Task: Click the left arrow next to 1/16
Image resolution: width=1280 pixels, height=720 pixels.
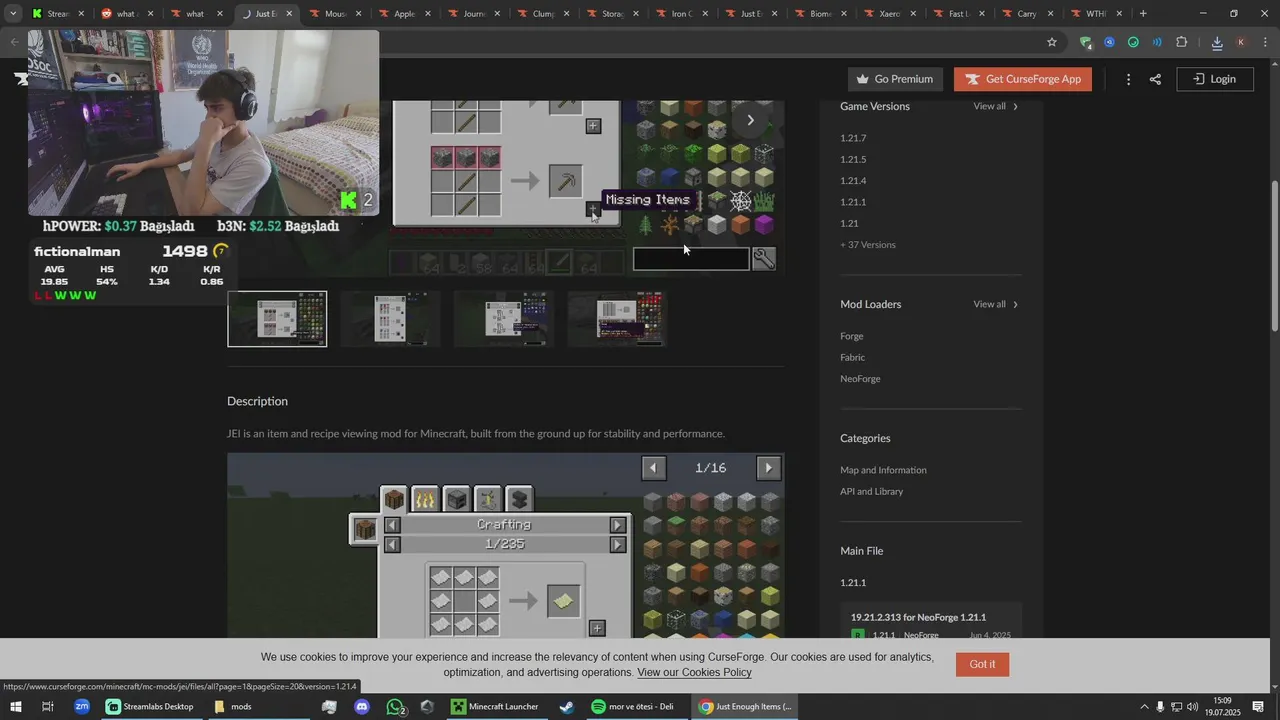Action: [x=653, y=468]
